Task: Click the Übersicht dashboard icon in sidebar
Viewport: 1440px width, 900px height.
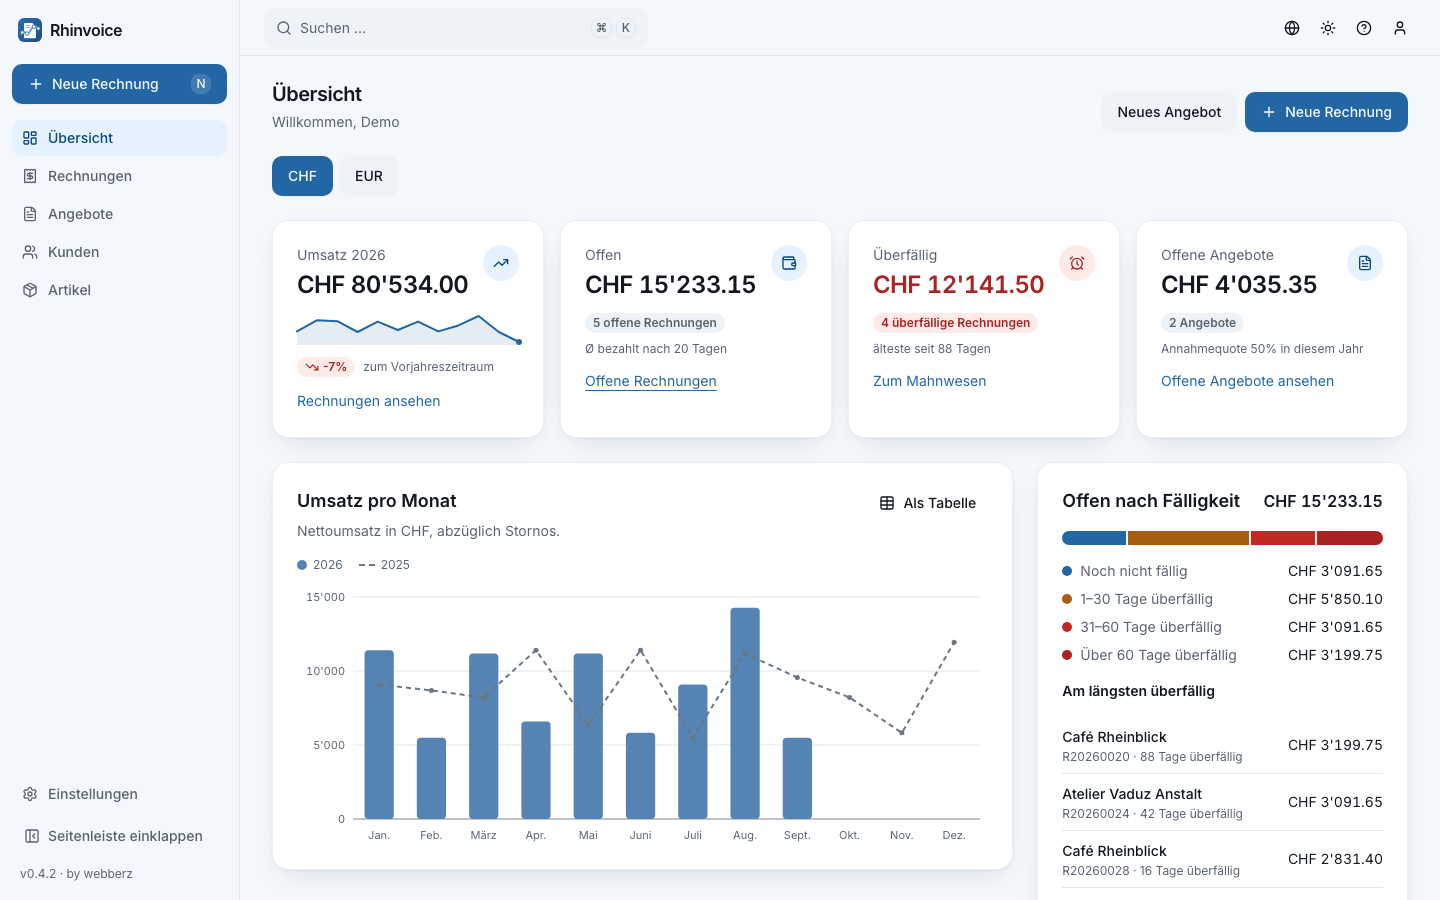Action: pos(30,138)
